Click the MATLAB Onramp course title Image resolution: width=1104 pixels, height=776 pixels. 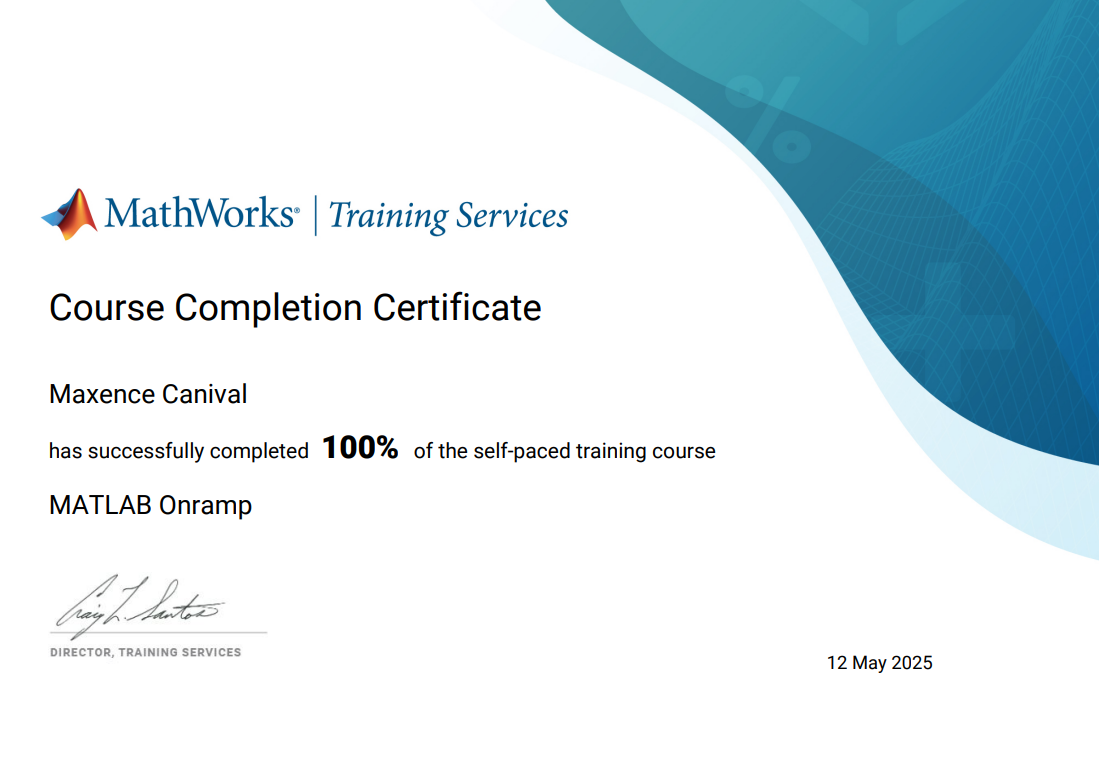(x=150, y=505)
